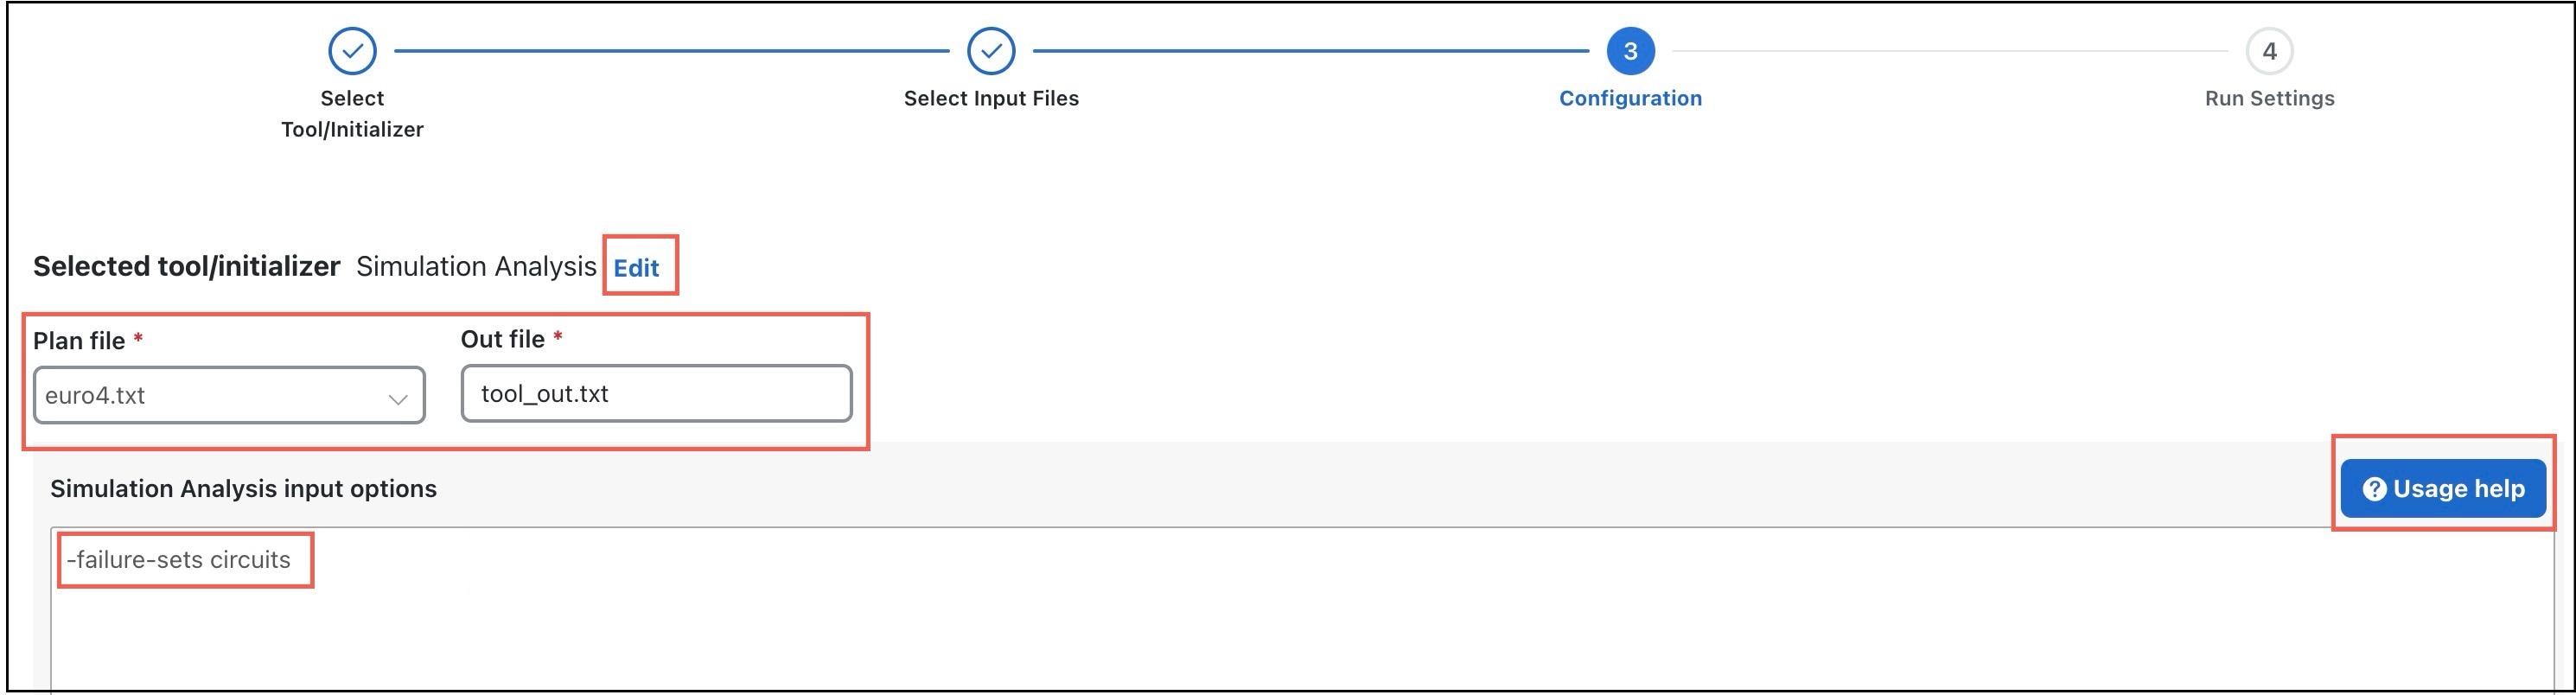Click into the input options text area

(1302, 610)
